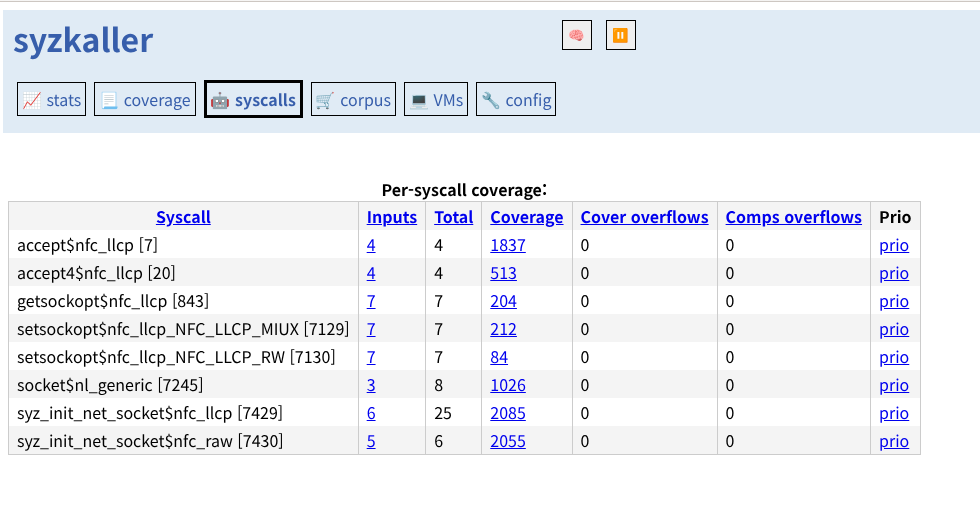Select the accept4$nfc_llcp [20] syscall name
The height and width of the screenshot is (510, 980).
(x=96, y=273)
